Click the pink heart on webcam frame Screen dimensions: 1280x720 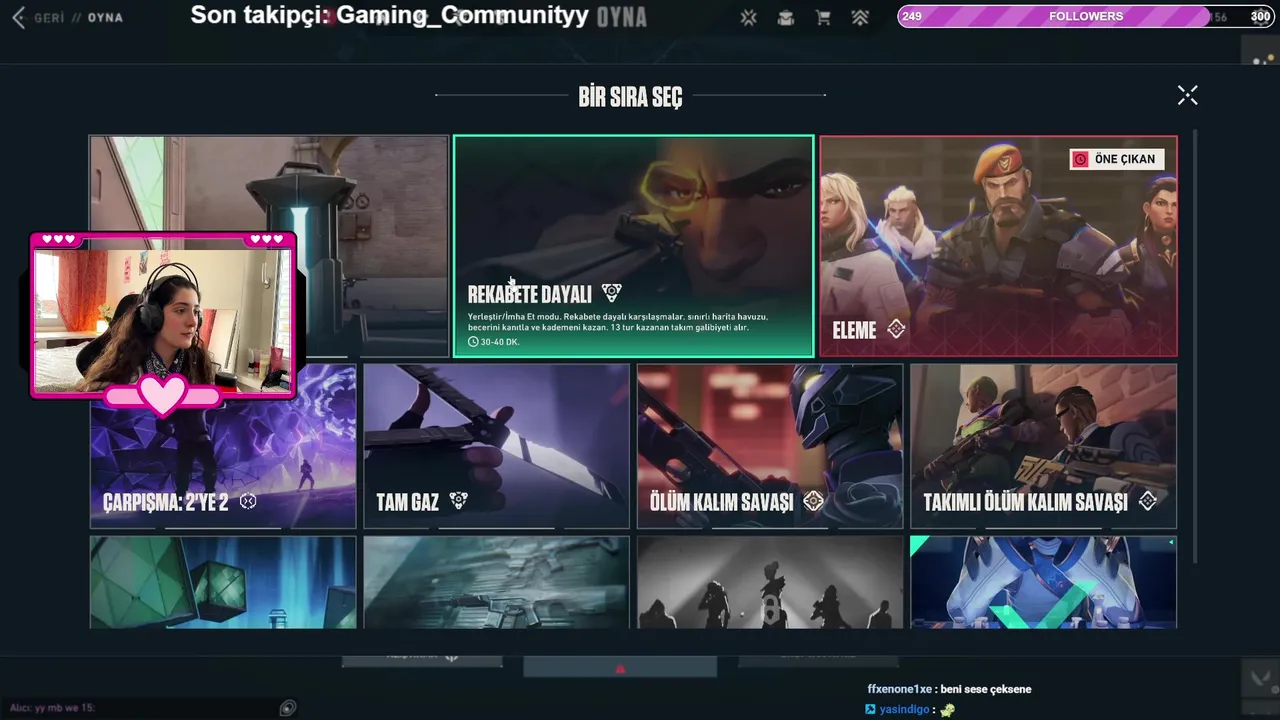[x=162, y=395]
